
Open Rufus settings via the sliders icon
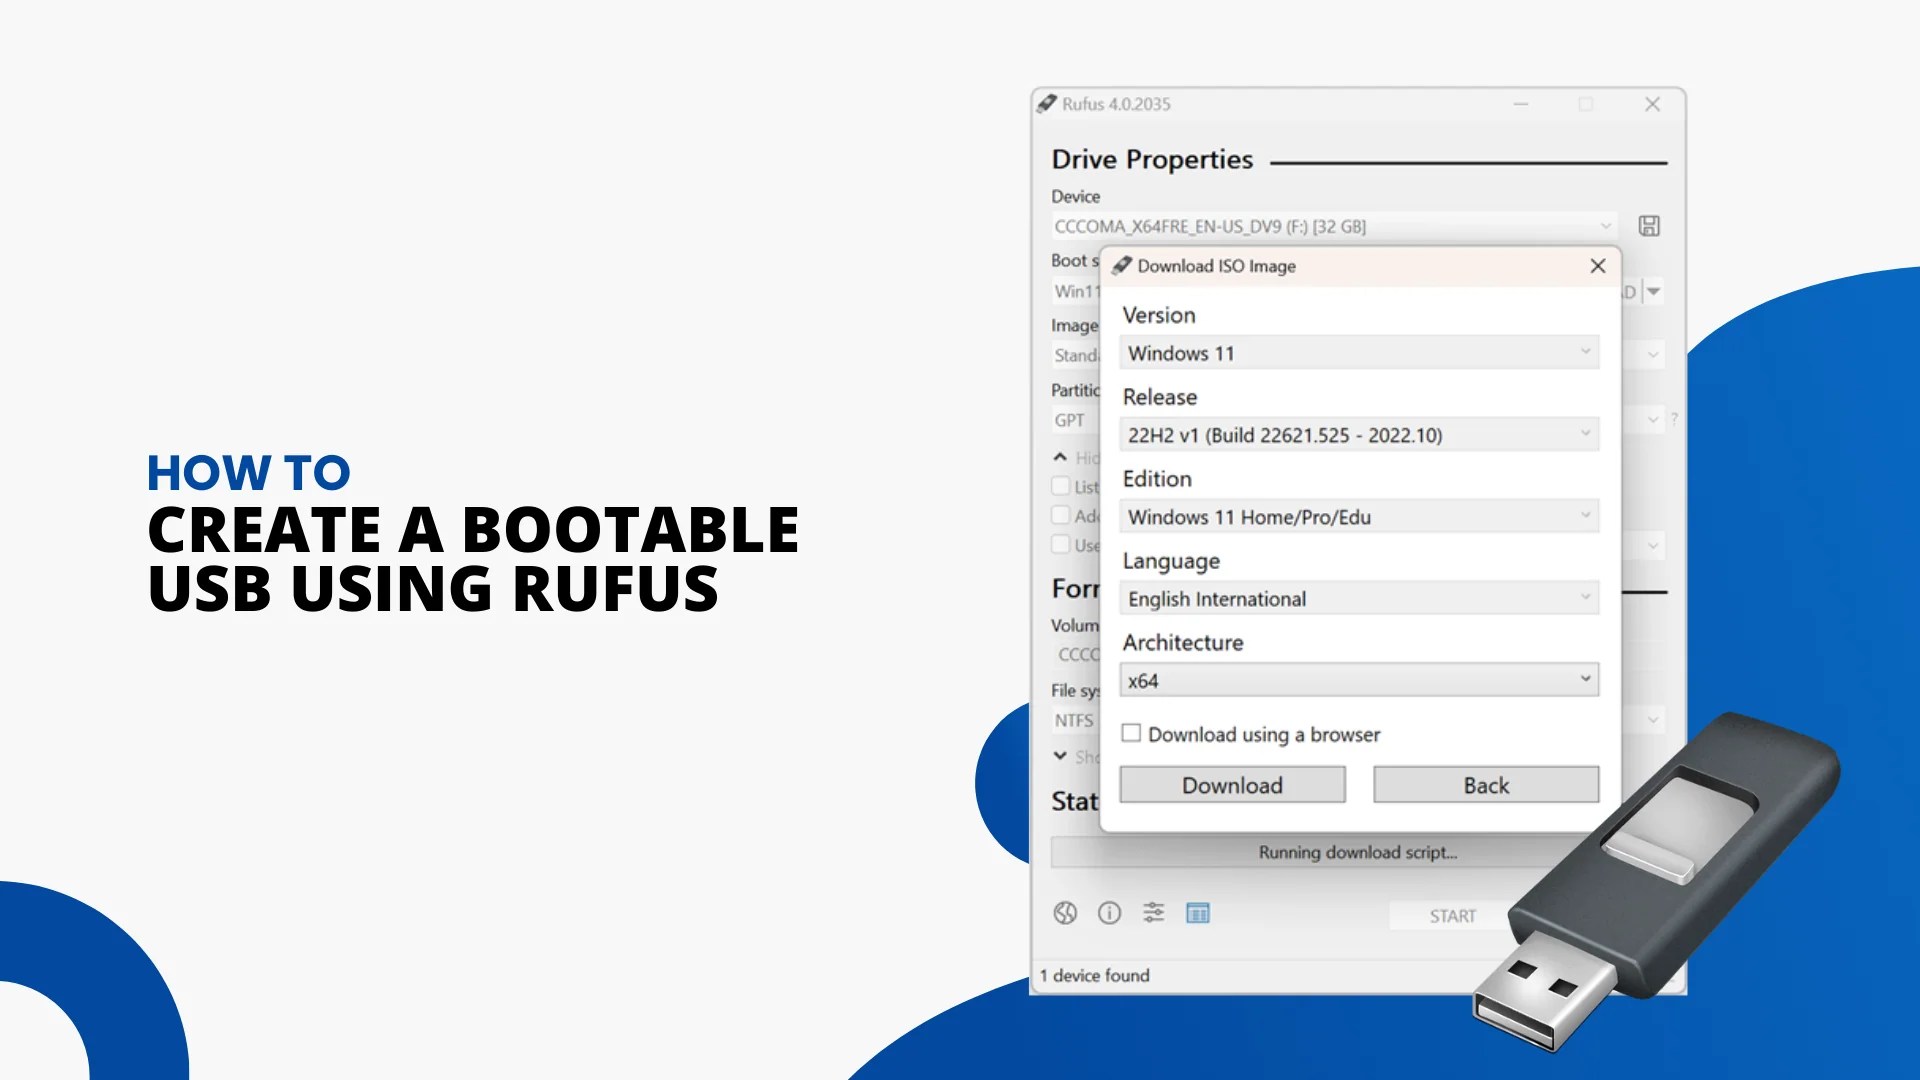pyautogui.click(x=1154, y=913)
